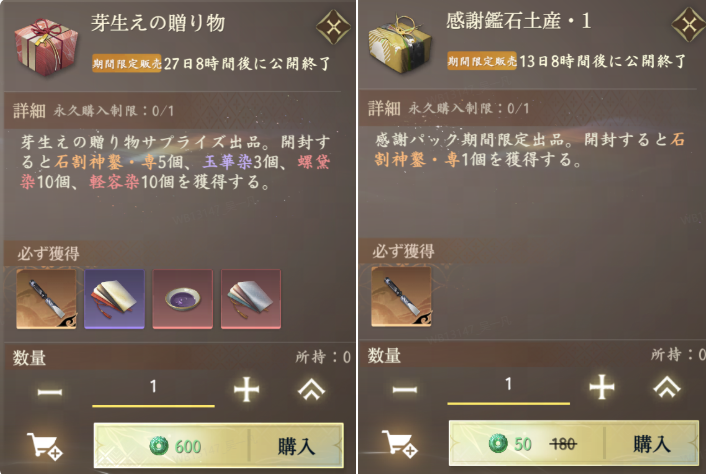Purchase 感謝鑑石土産 for 50 jade
This screenshot has height=474, width=706.
pyautogui.click(x=574, y=443)
